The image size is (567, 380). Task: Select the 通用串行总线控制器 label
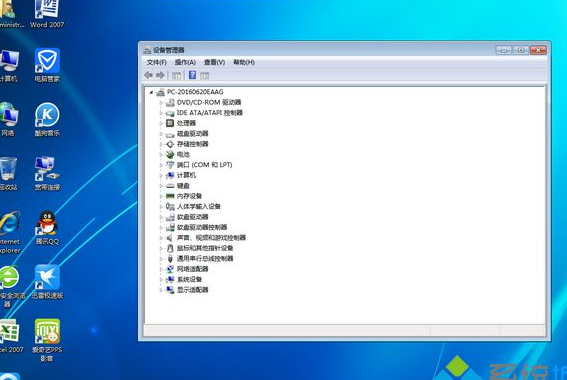pyautogui.click(x=205, y=259)
